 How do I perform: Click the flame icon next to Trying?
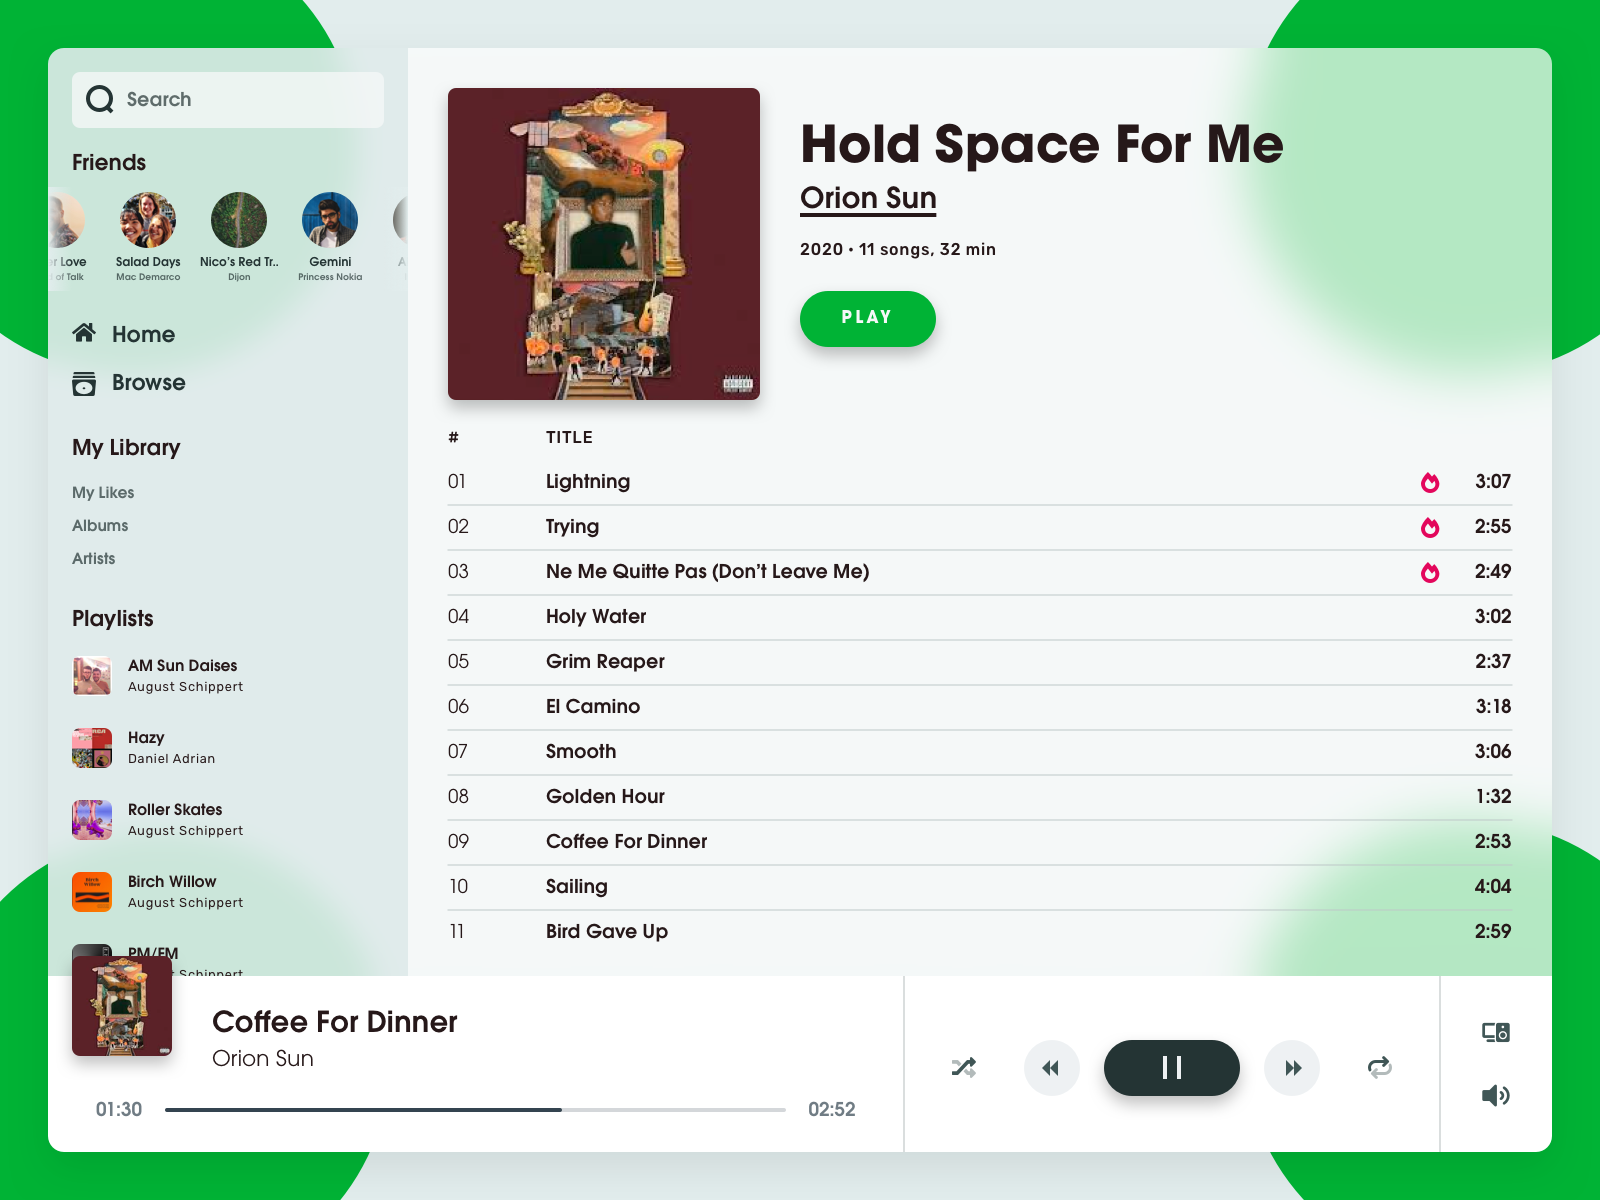(x=1430, y=527)
